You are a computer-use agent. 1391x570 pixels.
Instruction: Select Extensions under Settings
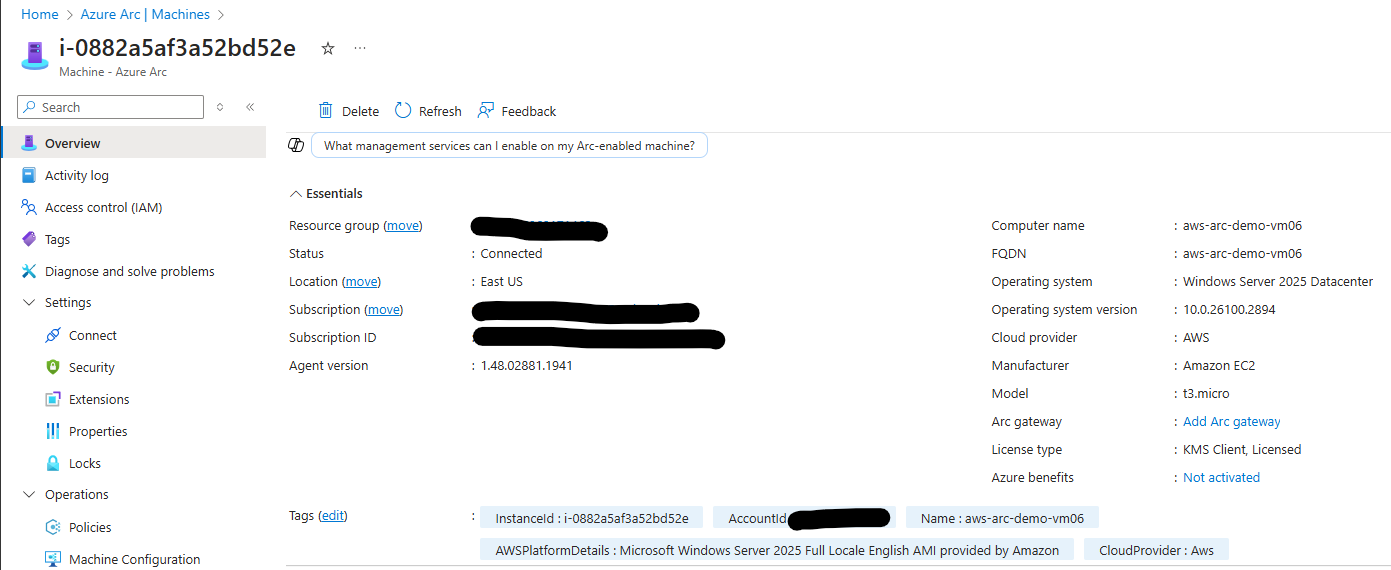99,400
